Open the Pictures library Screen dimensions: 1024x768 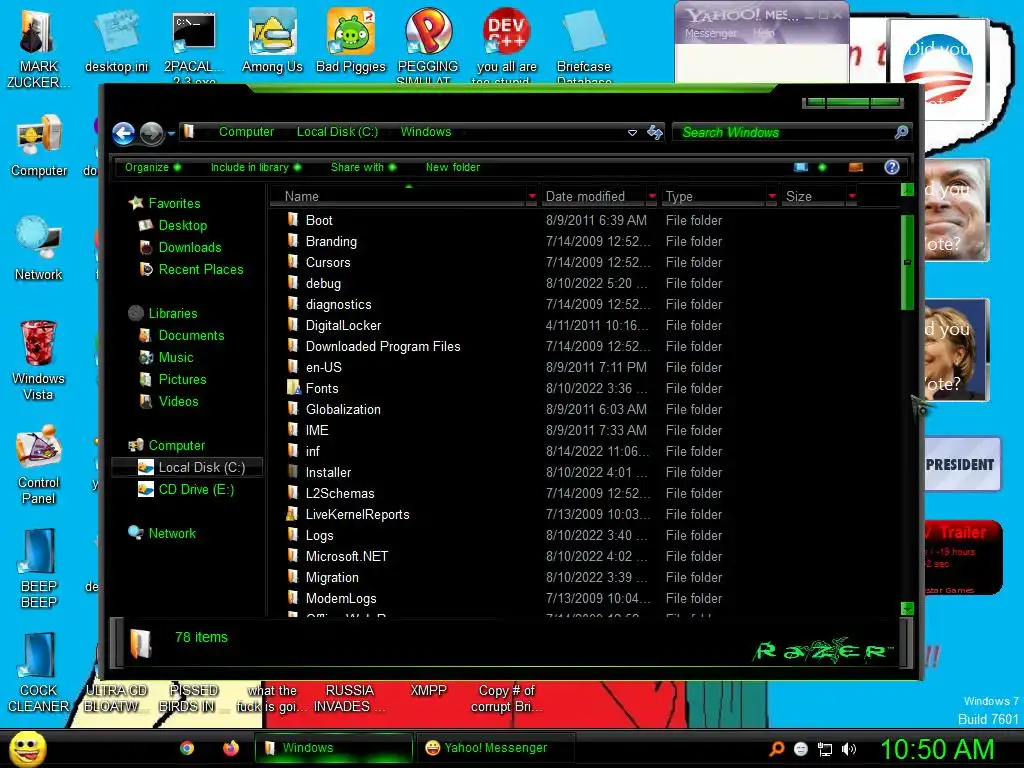[182, 379]
